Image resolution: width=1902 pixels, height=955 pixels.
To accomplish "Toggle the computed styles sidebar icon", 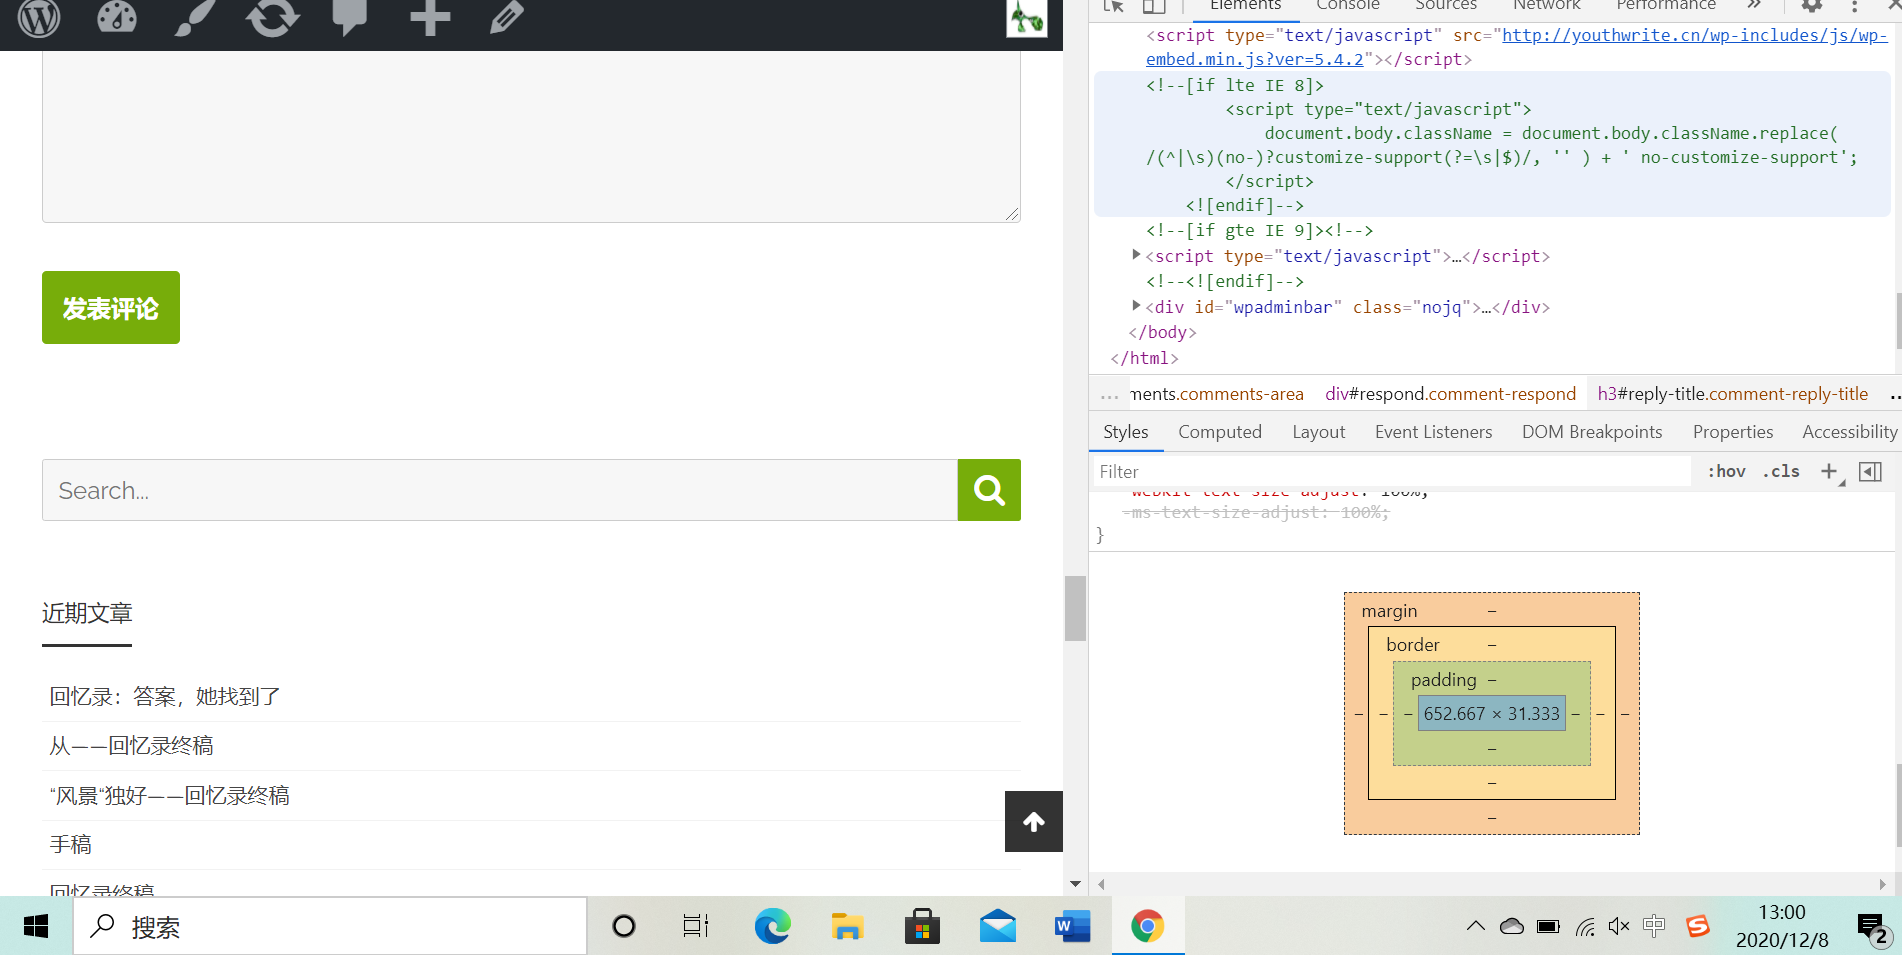I will [x=1870, y=471].
